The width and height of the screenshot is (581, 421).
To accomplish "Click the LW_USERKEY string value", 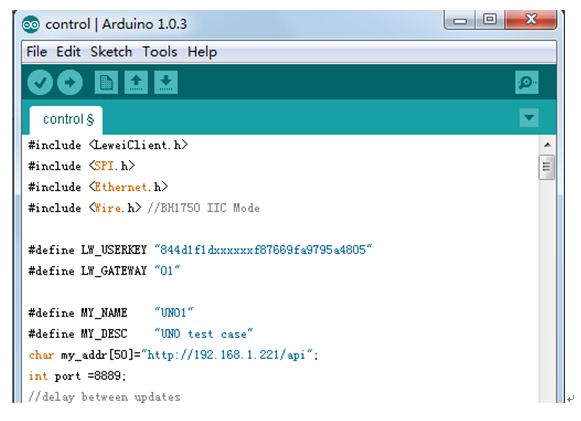I will click(263, 249).
